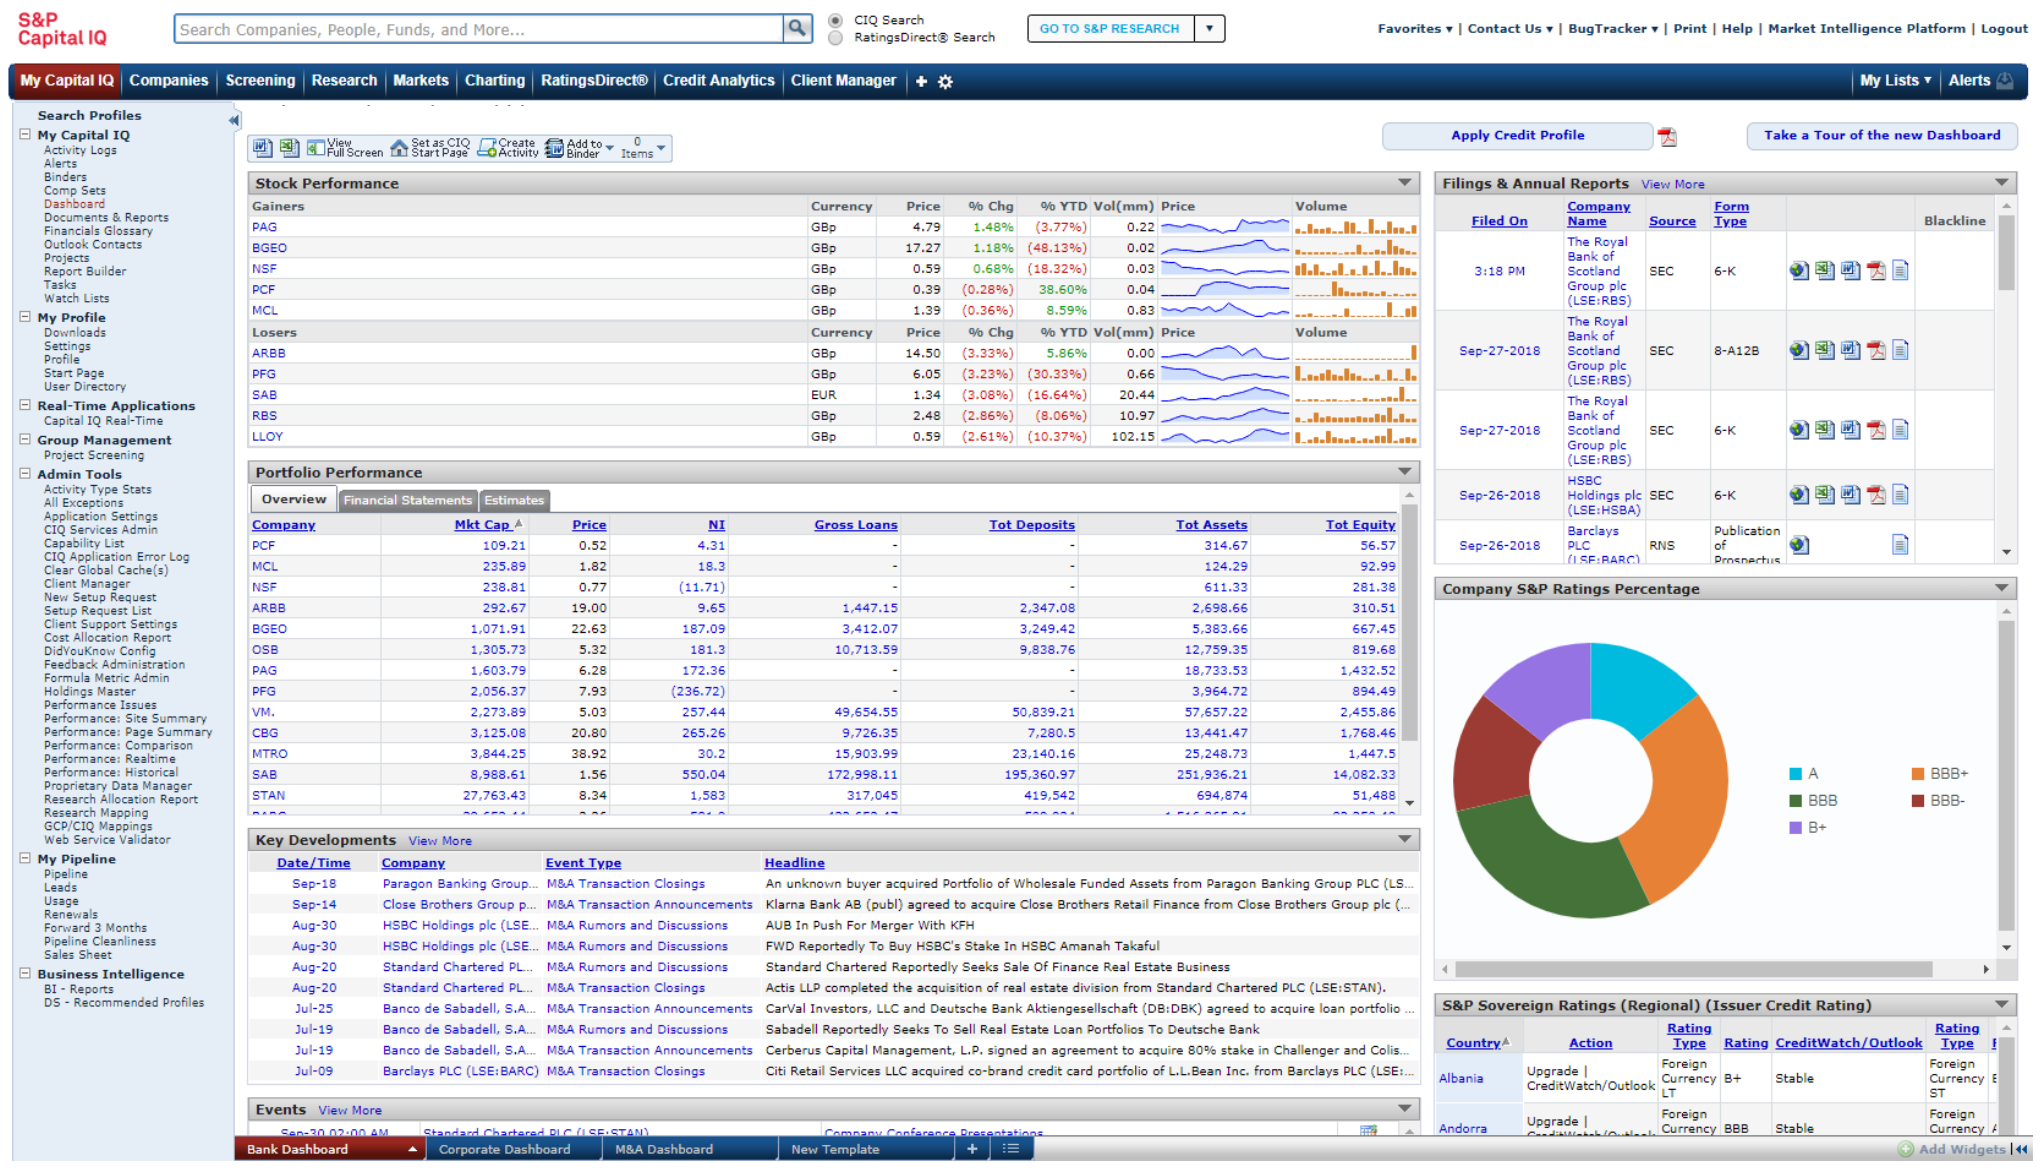Select the CIQ Search radio button

(836, 20)
